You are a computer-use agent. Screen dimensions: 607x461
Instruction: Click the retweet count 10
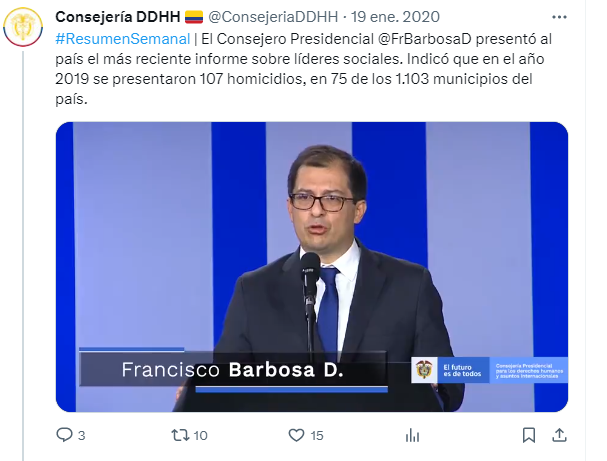(x=201, y=435)
